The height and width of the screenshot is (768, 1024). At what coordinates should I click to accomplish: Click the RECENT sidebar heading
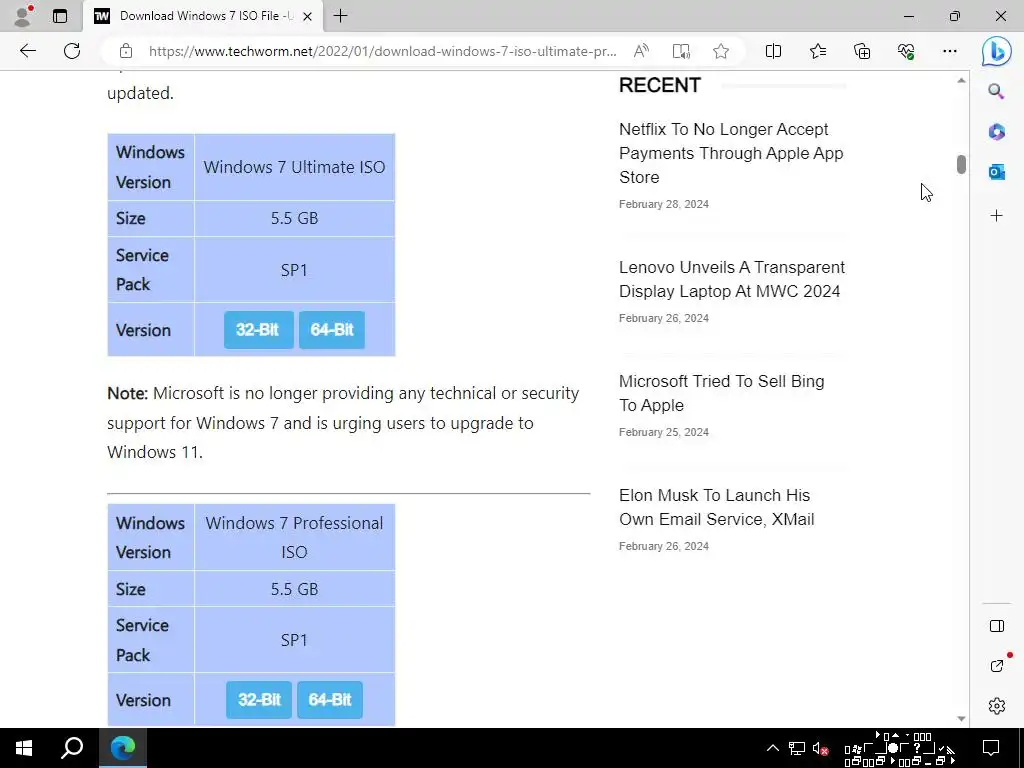660,85
